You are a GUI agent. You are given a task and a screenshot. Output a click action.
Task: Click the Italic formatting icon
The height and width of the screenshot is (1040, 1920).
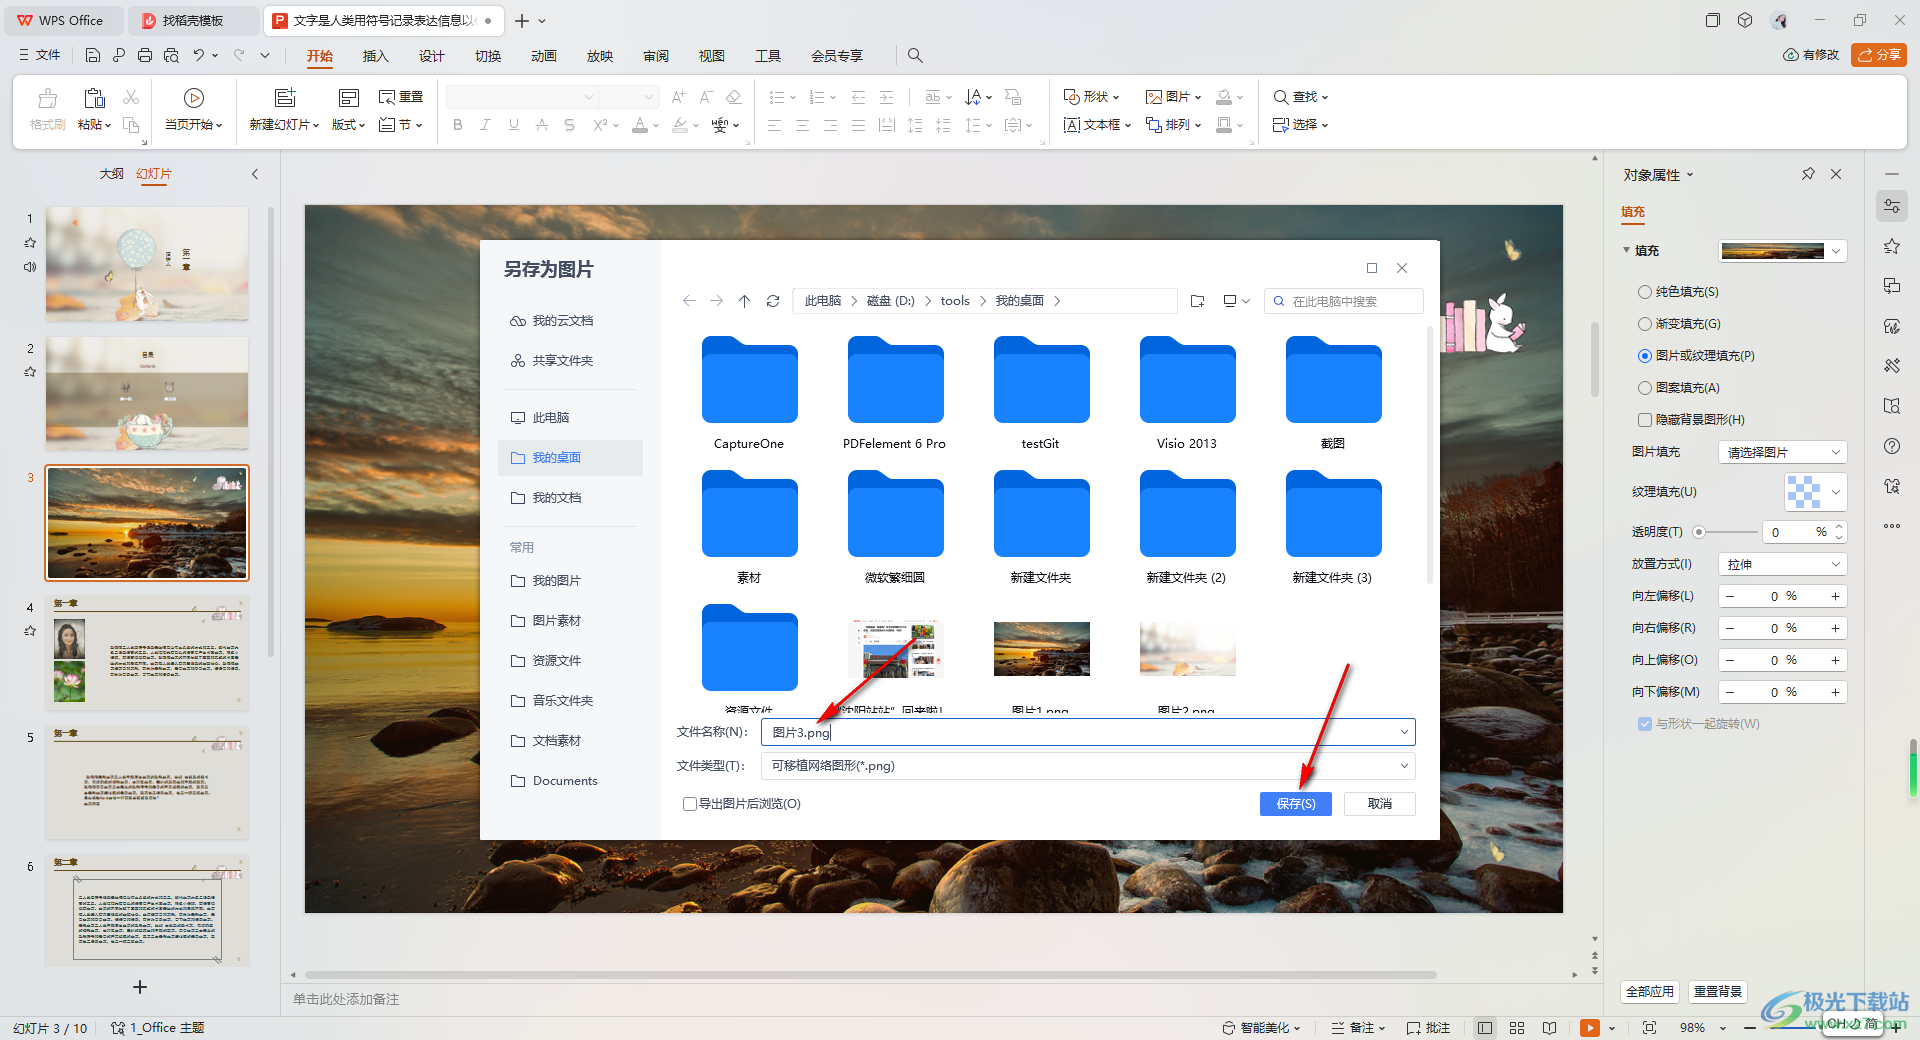(x=485, y=125)
